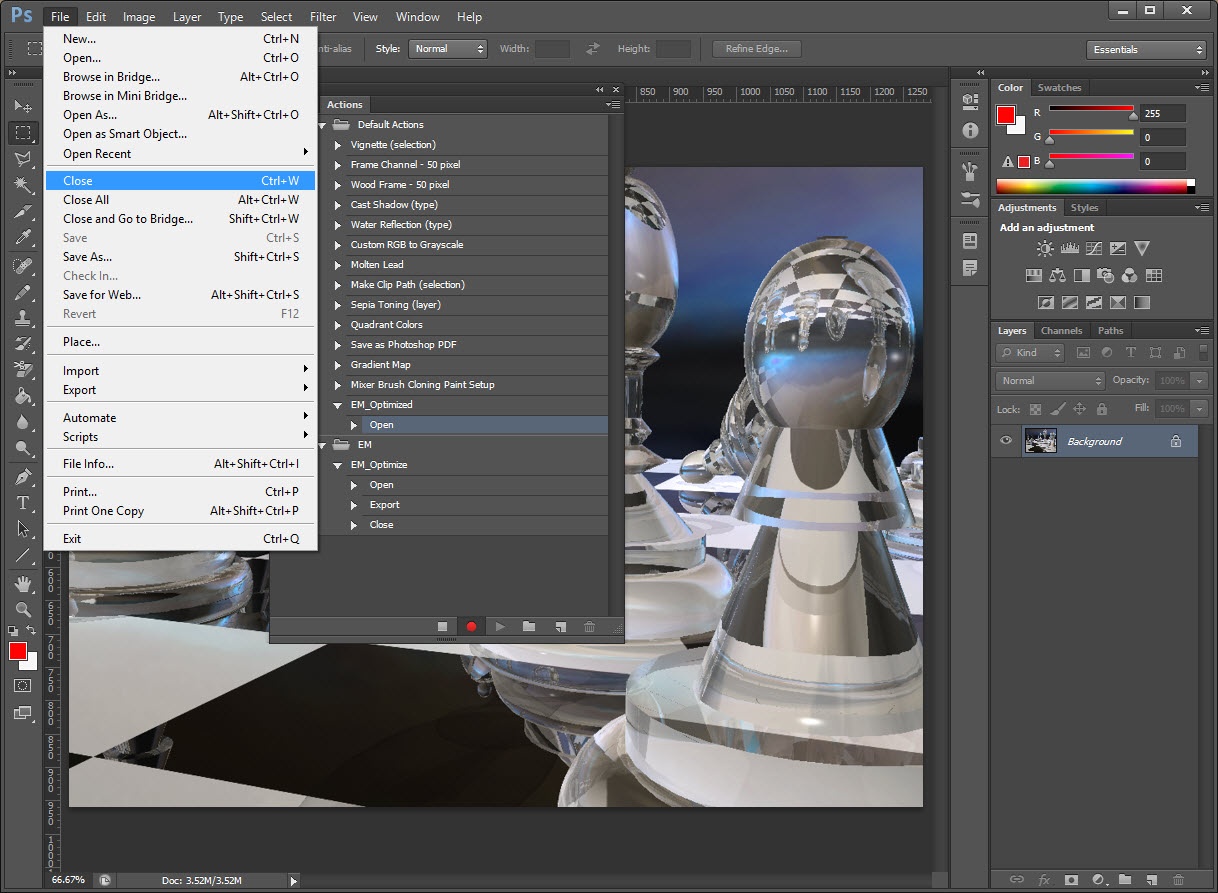This screenshot has height=893, width=1218.
Task: Choose Save As from the File menu
Action: tap(88, 257)
